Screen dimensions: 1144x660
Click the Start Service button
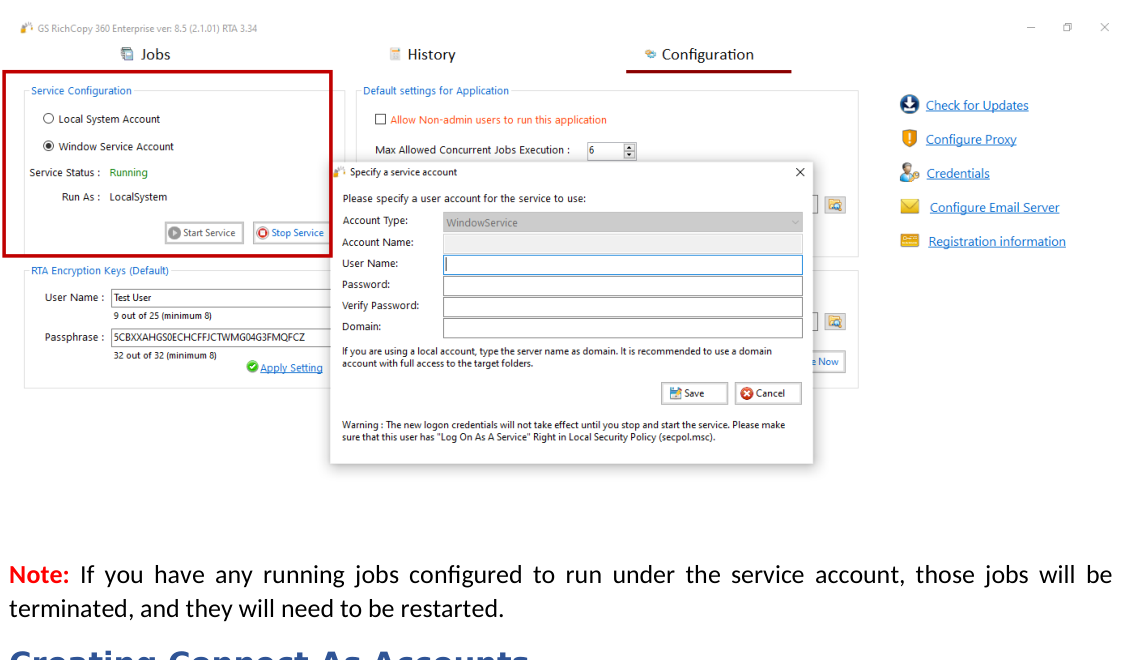[x=204, y=233]
